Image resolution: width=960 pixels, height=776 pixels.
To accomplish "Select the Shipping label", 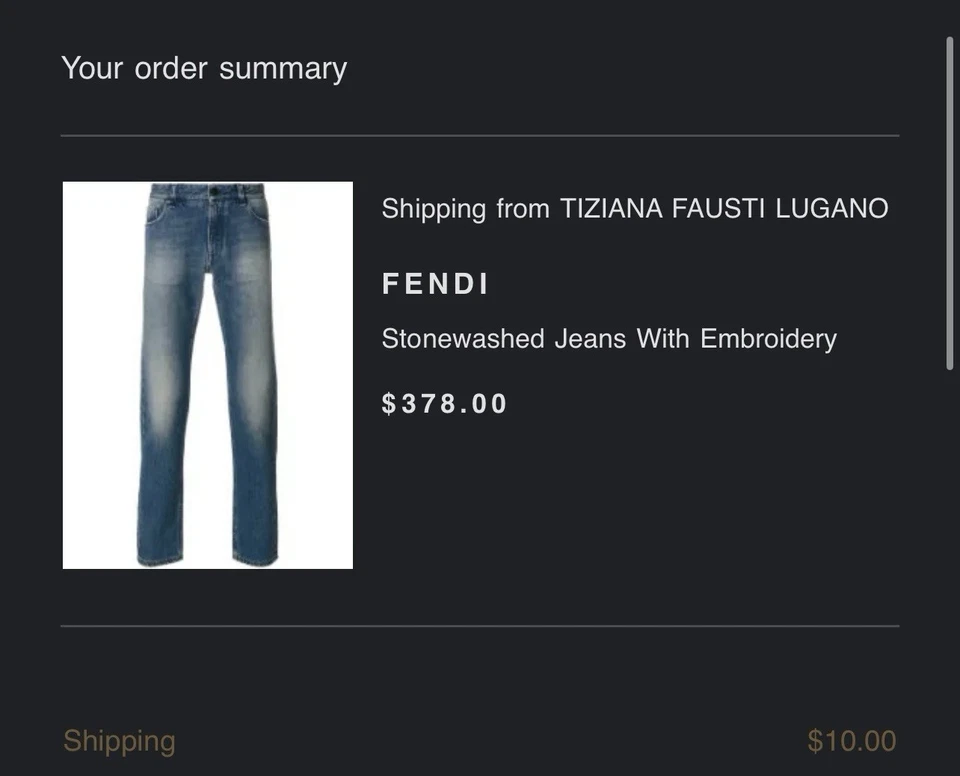I will pyautogui.click(x=119, y=740).
